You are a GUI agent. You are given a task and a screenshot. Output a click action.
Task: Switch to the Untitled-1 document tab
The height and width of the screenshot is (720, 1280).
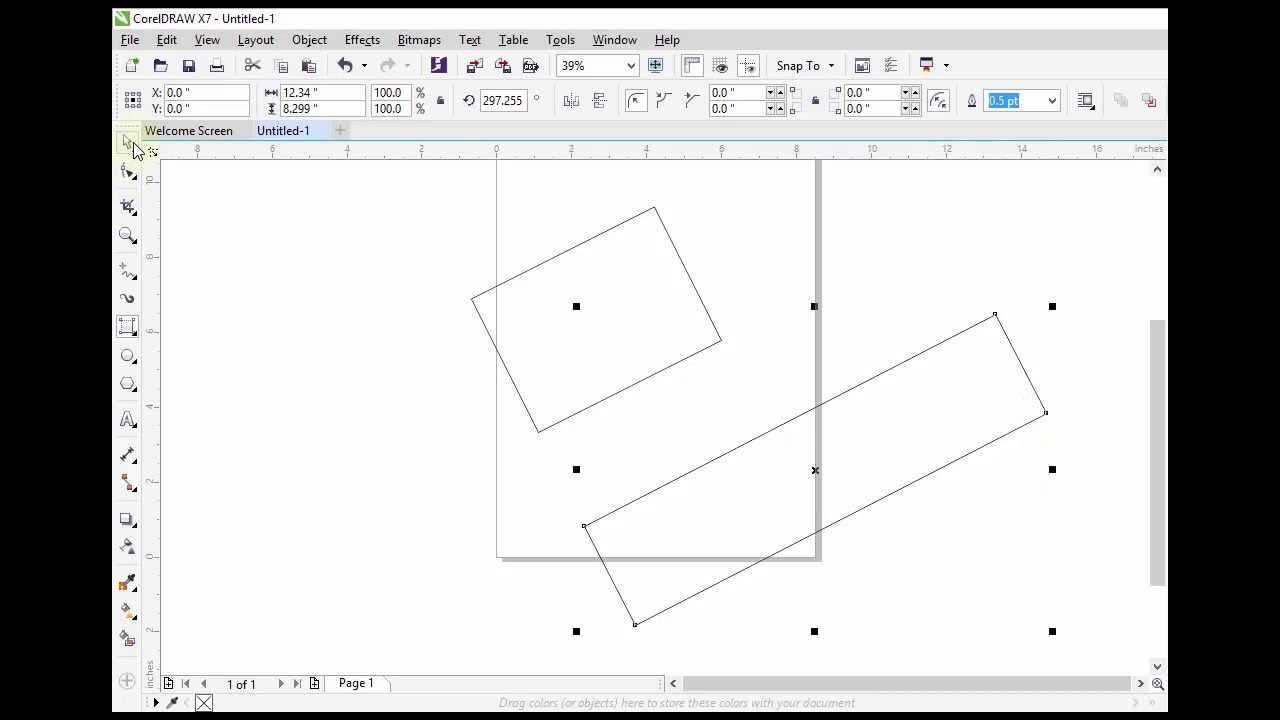pos(283,131)
